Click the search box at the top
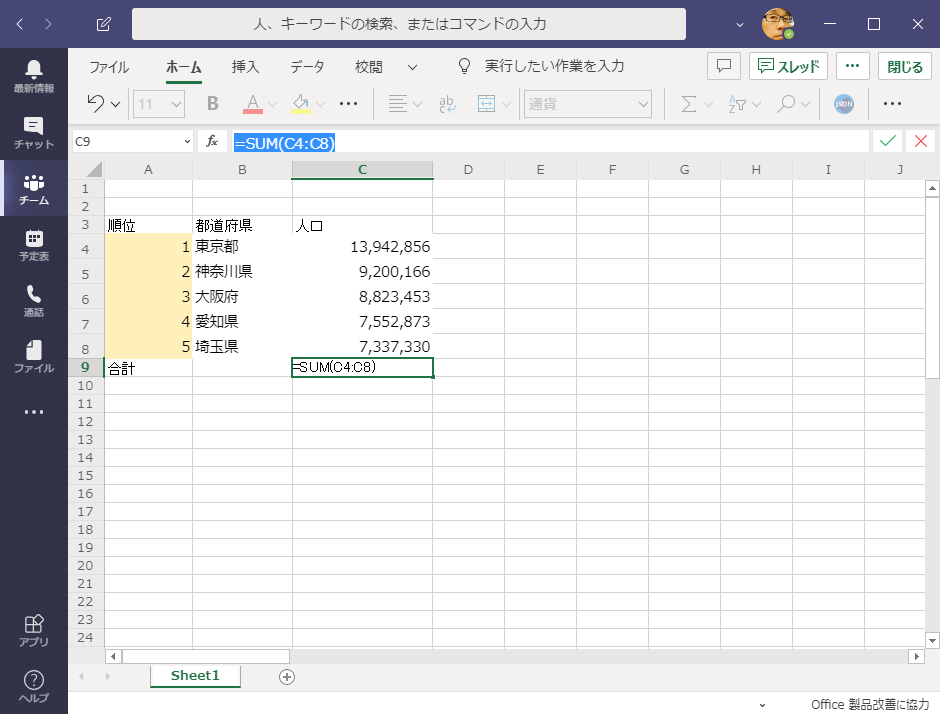This screenshot has width=940, height=714. (x=408, y=24)
